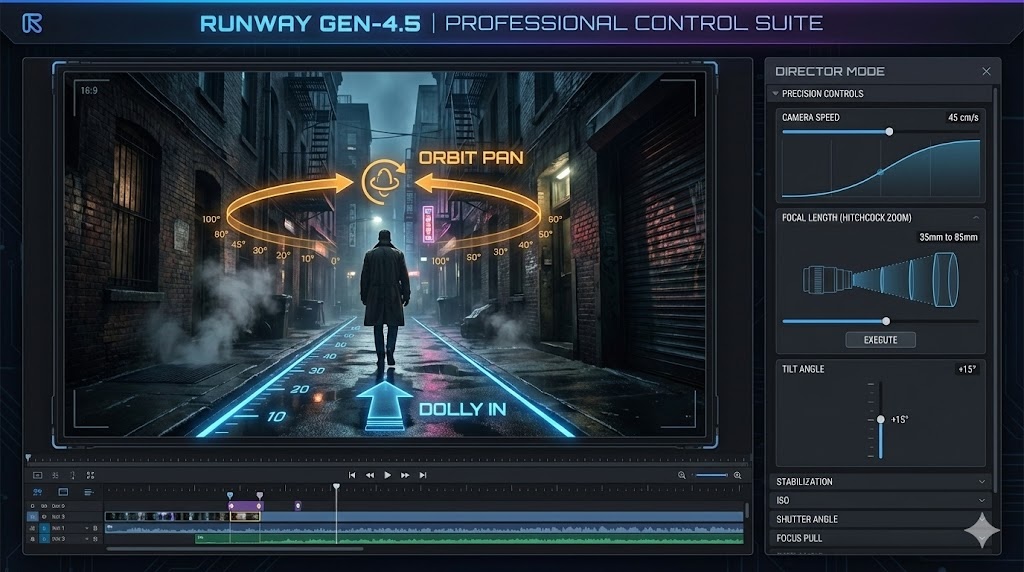Click the fast-forward transport icon
The image size is (1024, 572).
[x=405, y=475]
